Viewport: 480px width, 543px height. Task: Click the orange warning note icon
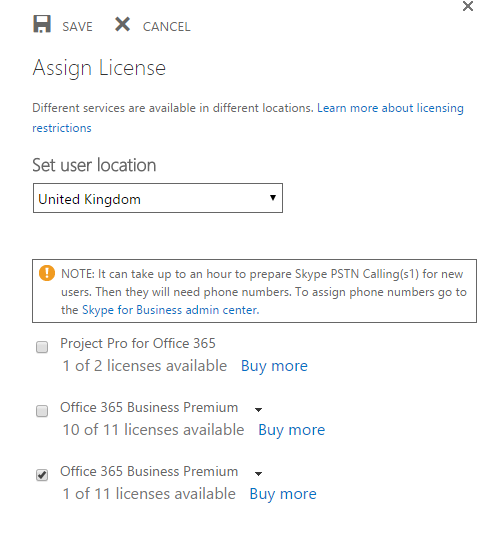point(47,273)
